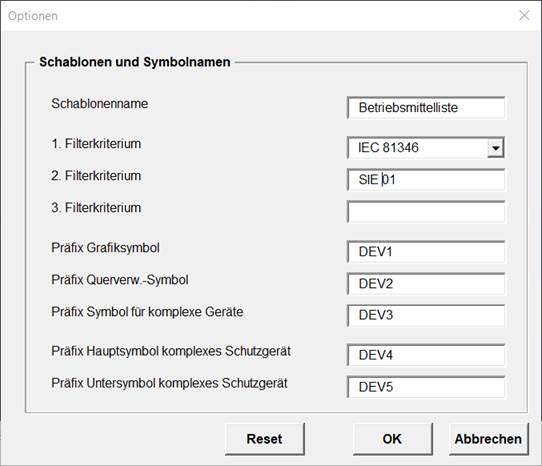Screen dimensions: 542x466
Task: Click the DEV1 Präfix Grafiksymbol field
Action: click(x=426, y=252)
